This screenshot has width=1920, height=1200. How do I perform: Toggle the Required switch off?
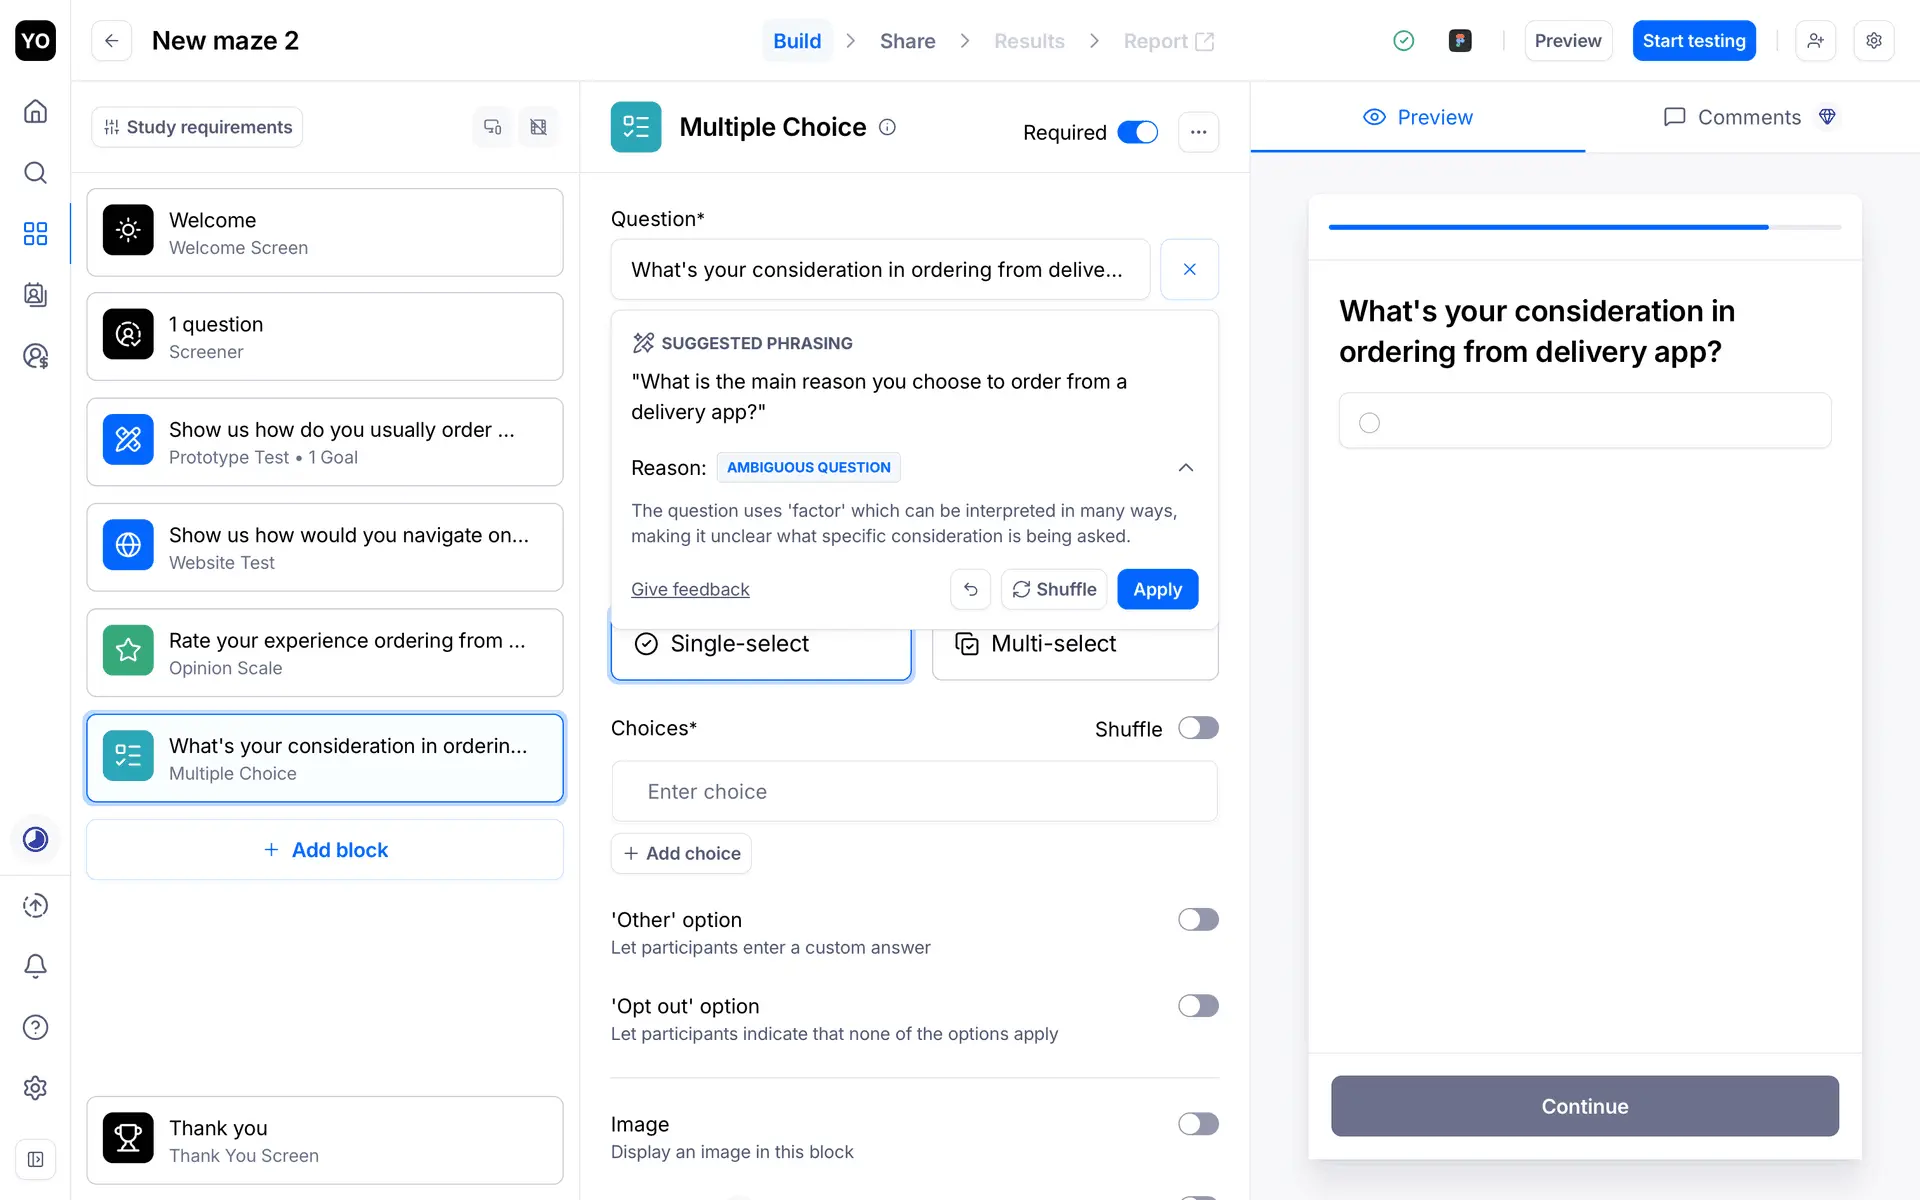pos(1137,132)
